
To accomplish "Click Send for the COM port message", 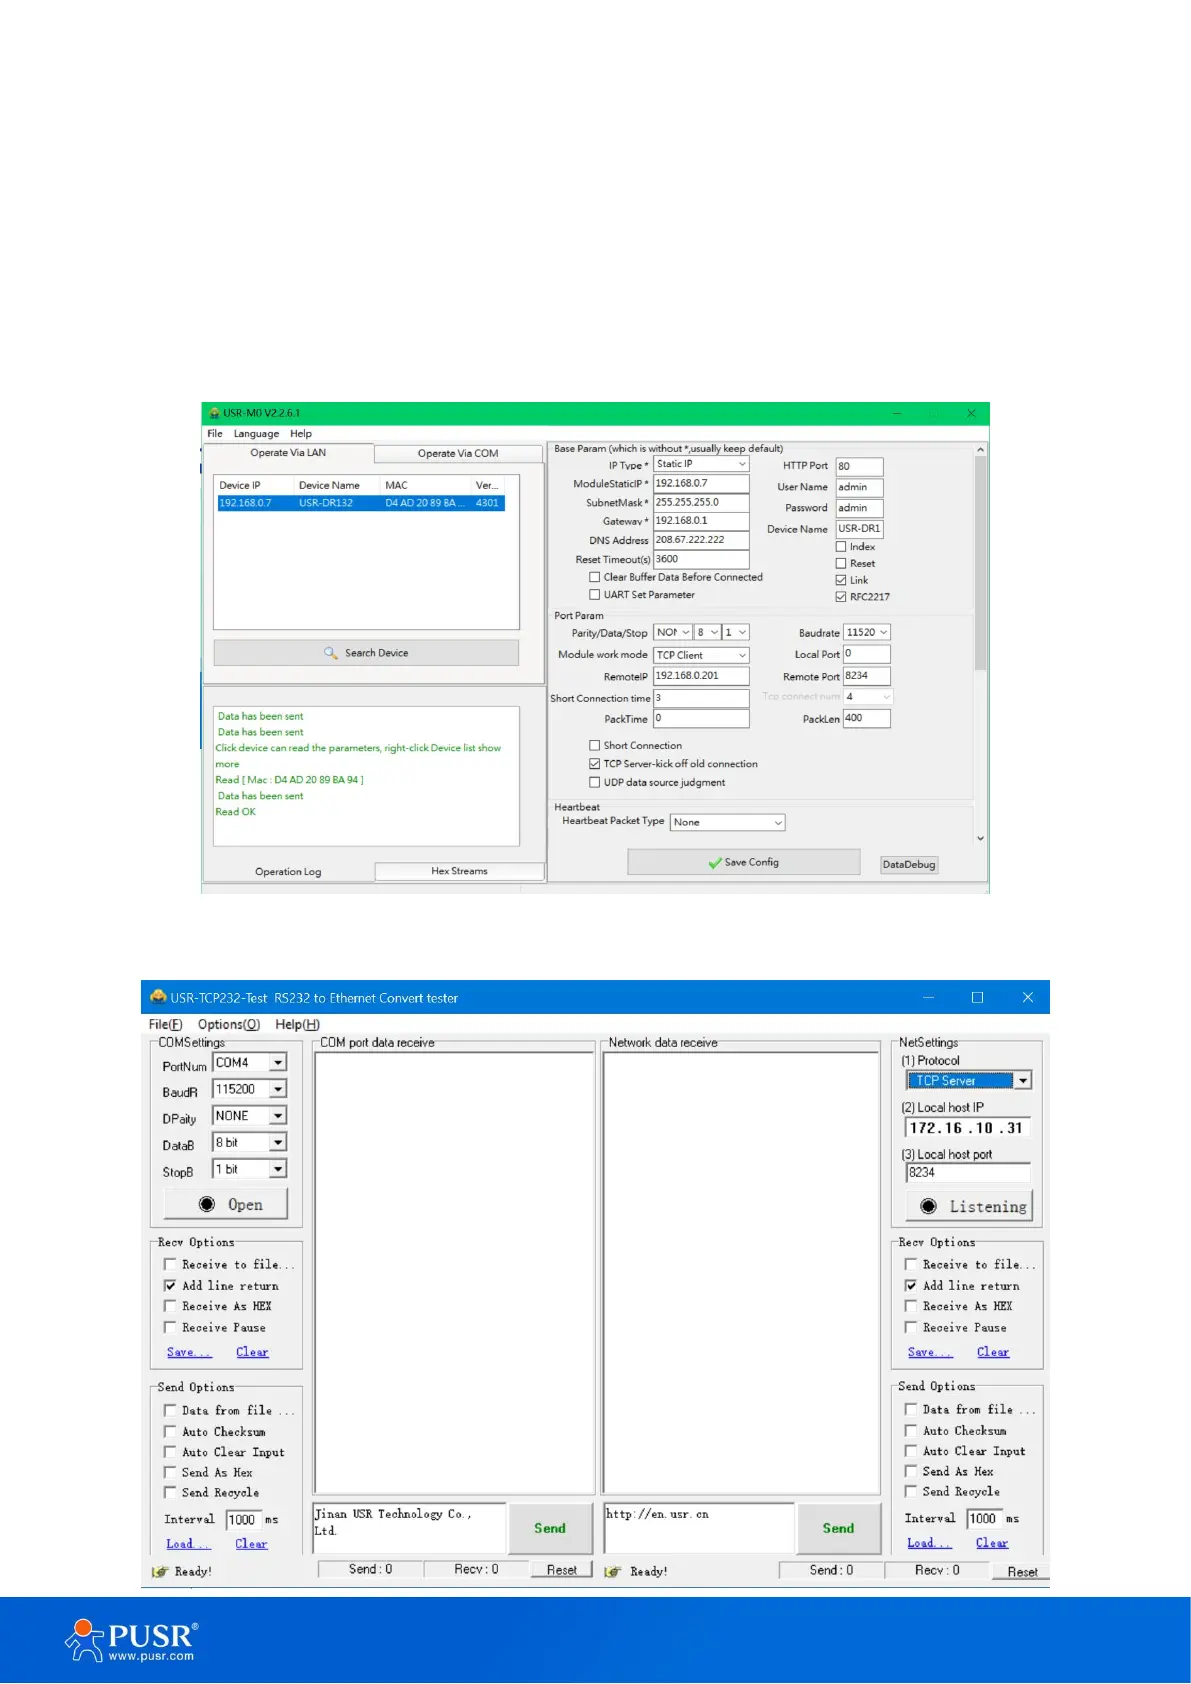I will (549, 1528).
